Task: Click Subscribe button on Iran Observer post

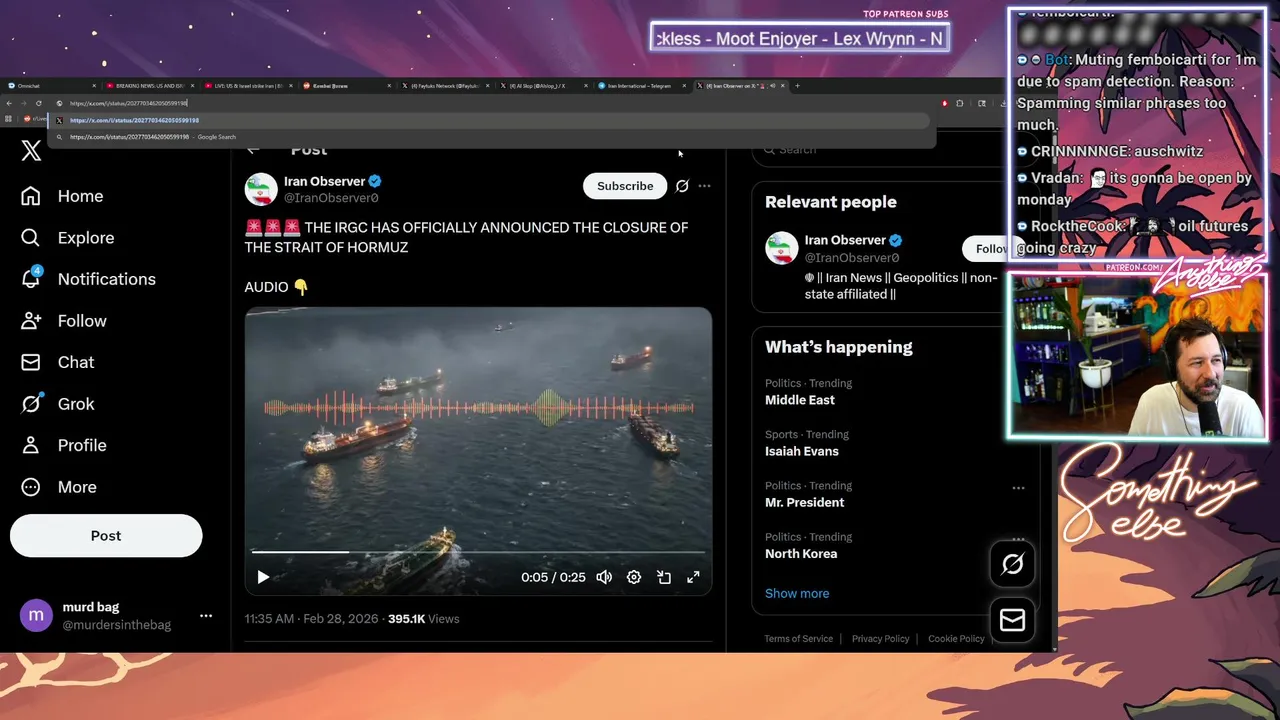Action: [625, 186]
